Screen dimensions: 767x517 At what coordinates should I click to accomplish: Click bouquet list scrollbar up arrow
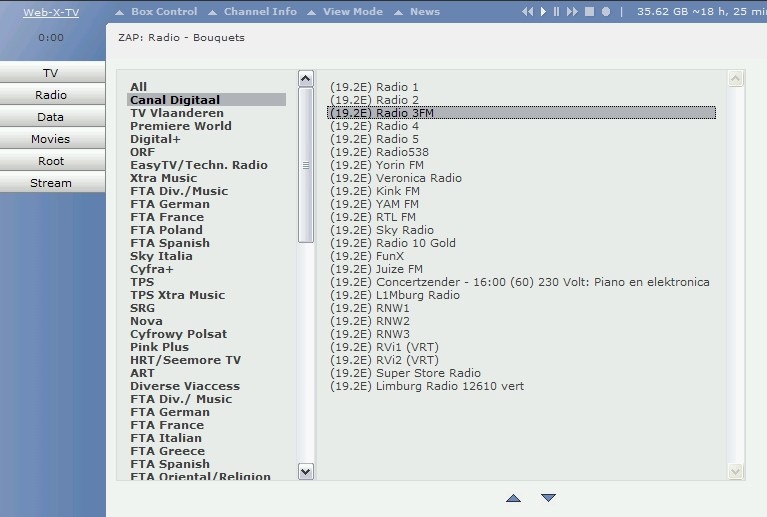pos(306,79)
